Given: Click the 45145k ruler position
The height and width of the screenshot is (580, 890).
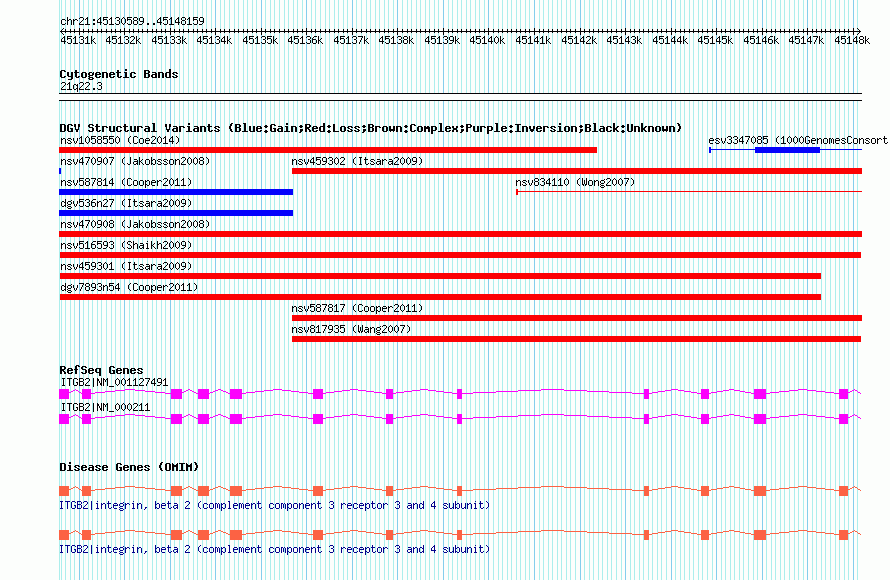Looking at the screenshot, I should pos(715,40).
